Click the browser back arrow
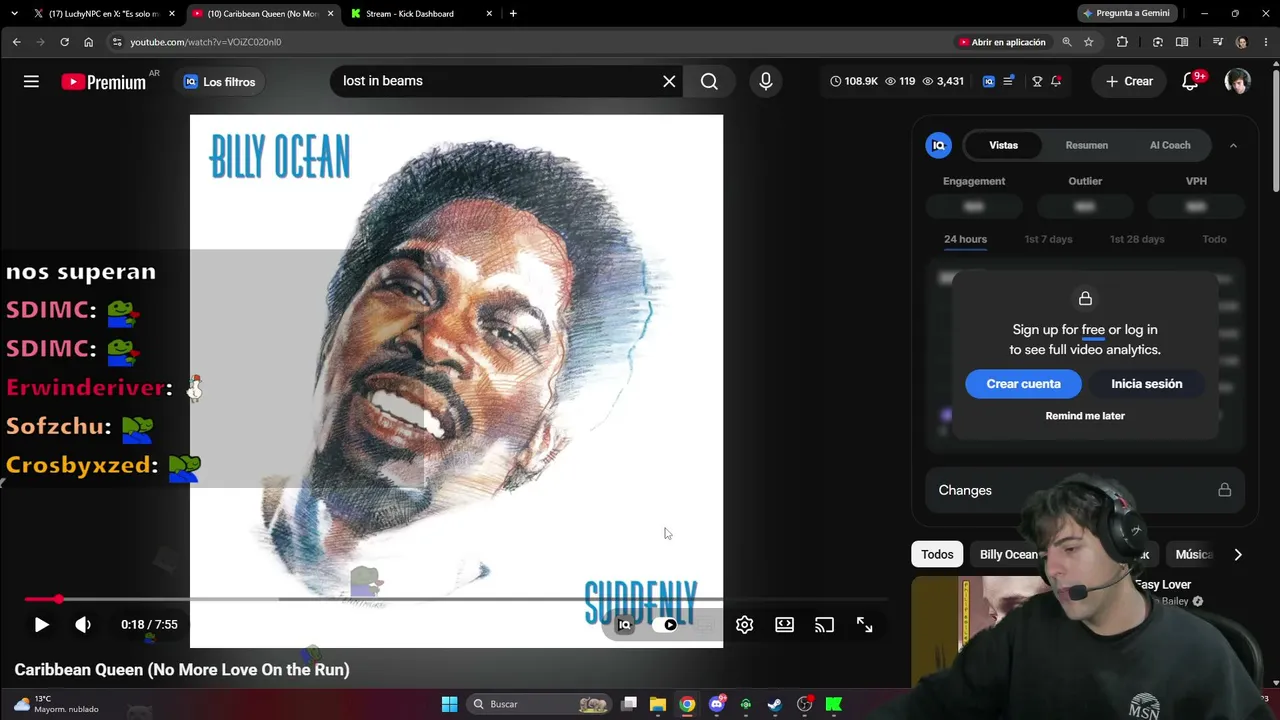Image resolution: width=1280 pixels, height=720 pixels. coord(16,42)
